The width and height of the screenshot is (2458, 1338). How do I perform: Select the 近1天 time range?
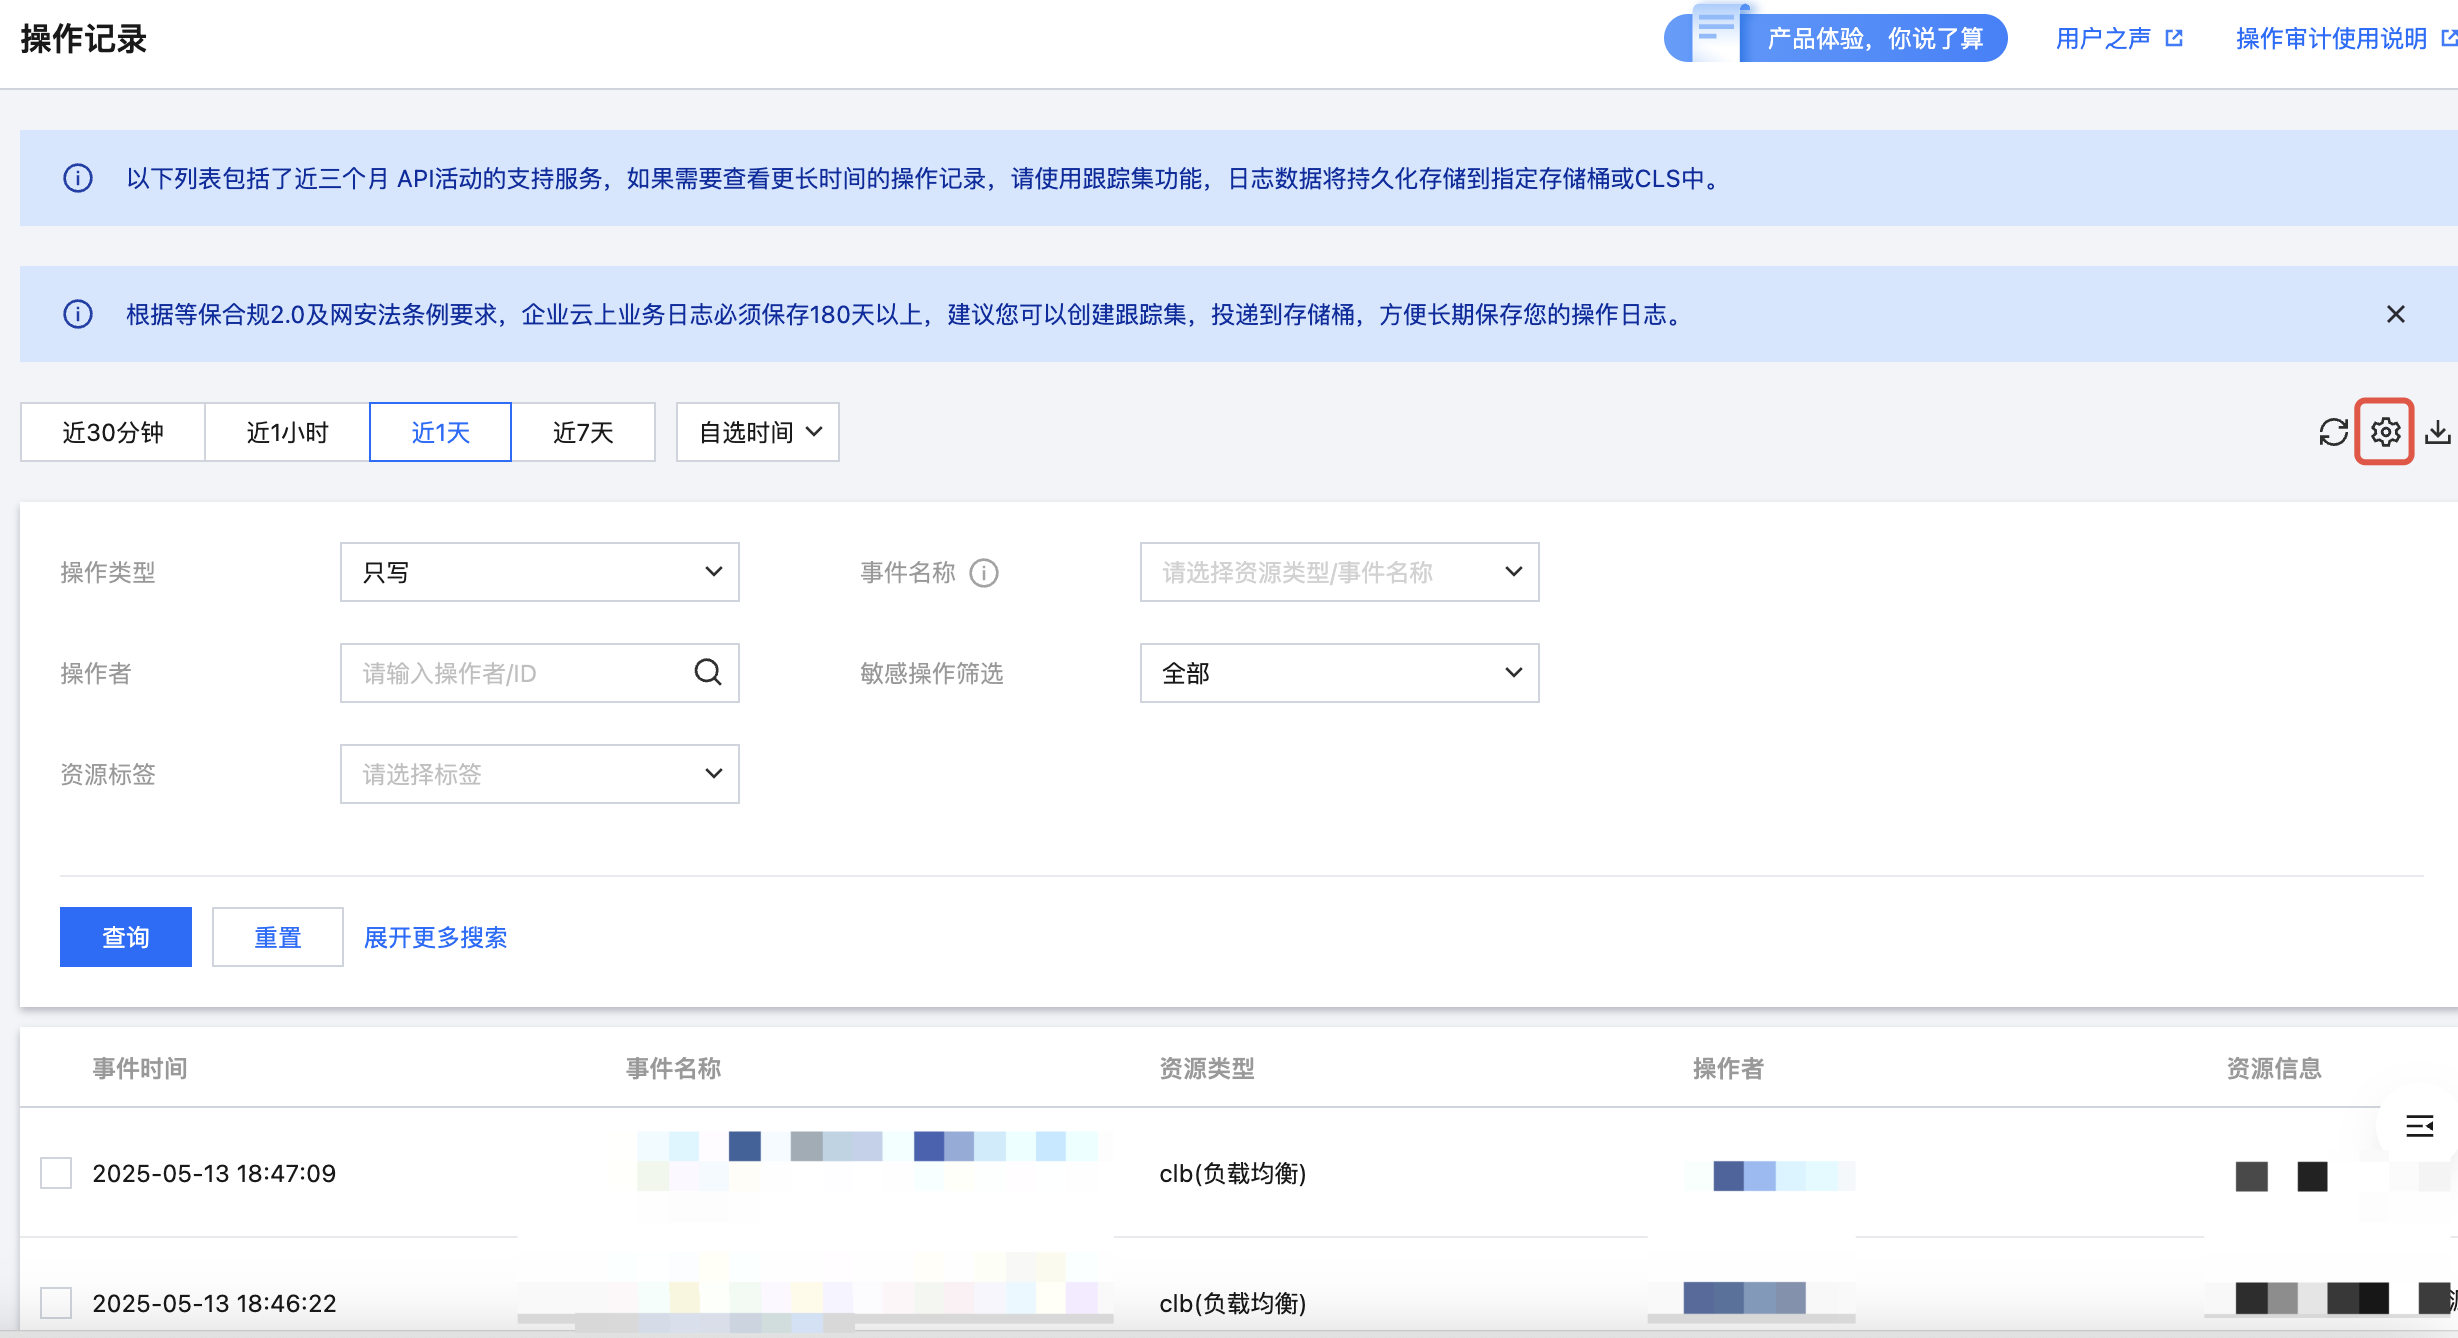point(441,432)
